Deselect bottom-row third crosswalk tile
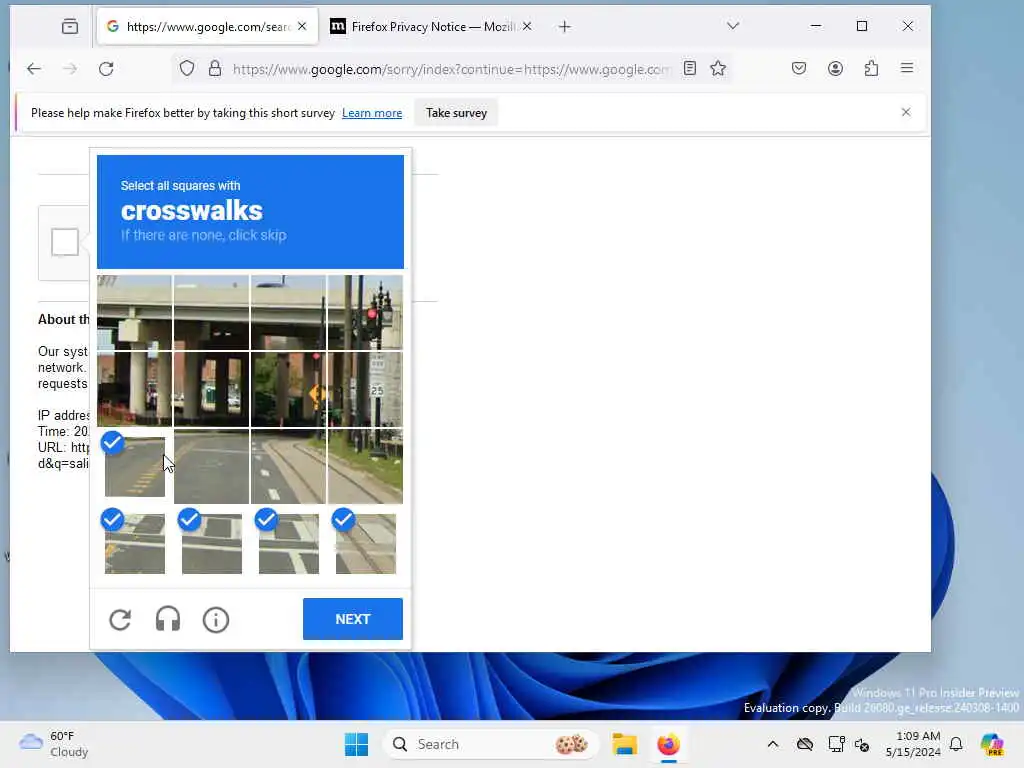Screen dimensions: 1024x768 tap(289, 543)
